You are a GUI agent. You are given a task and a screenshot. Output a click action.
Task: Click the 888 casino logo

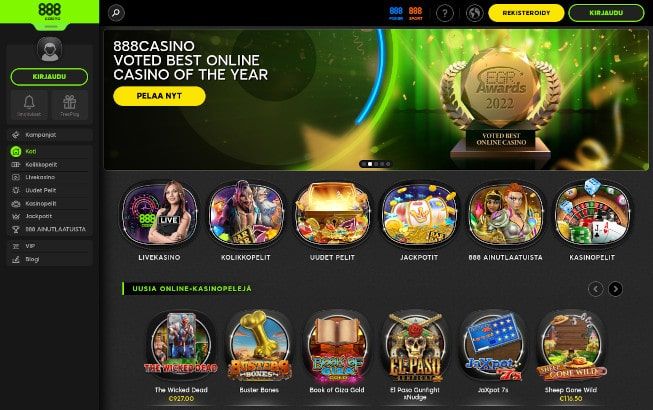tap(50, 12)
